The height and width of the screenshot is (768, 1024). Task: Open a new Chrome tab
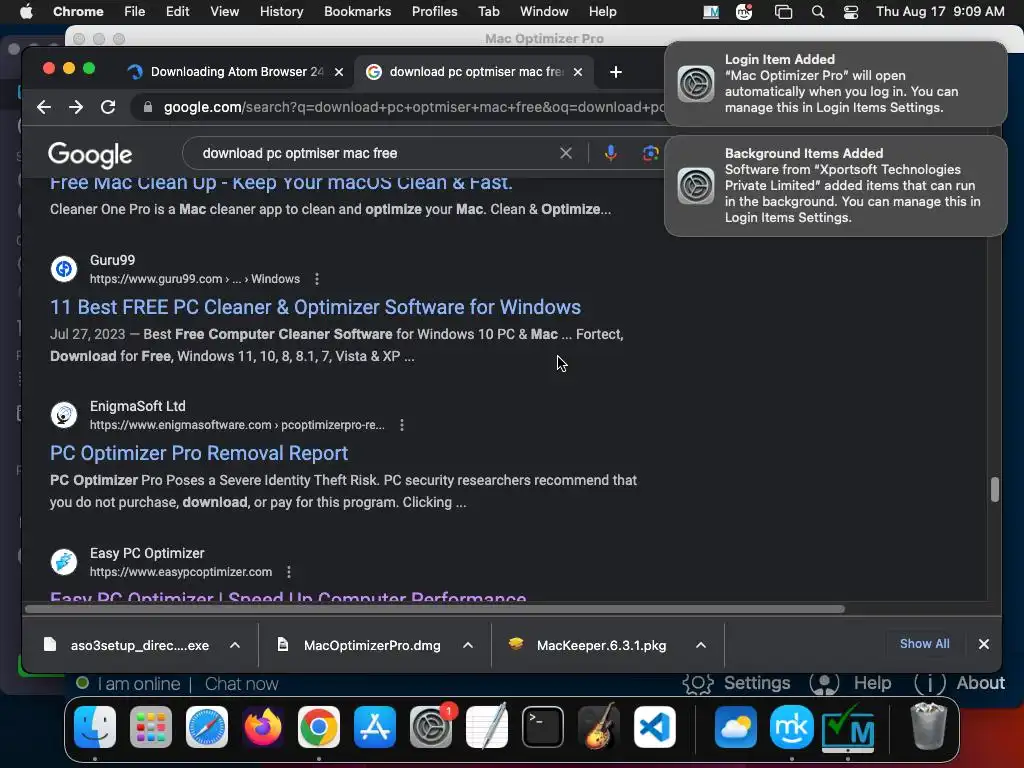pyautogui.click(x=615, y=72)
